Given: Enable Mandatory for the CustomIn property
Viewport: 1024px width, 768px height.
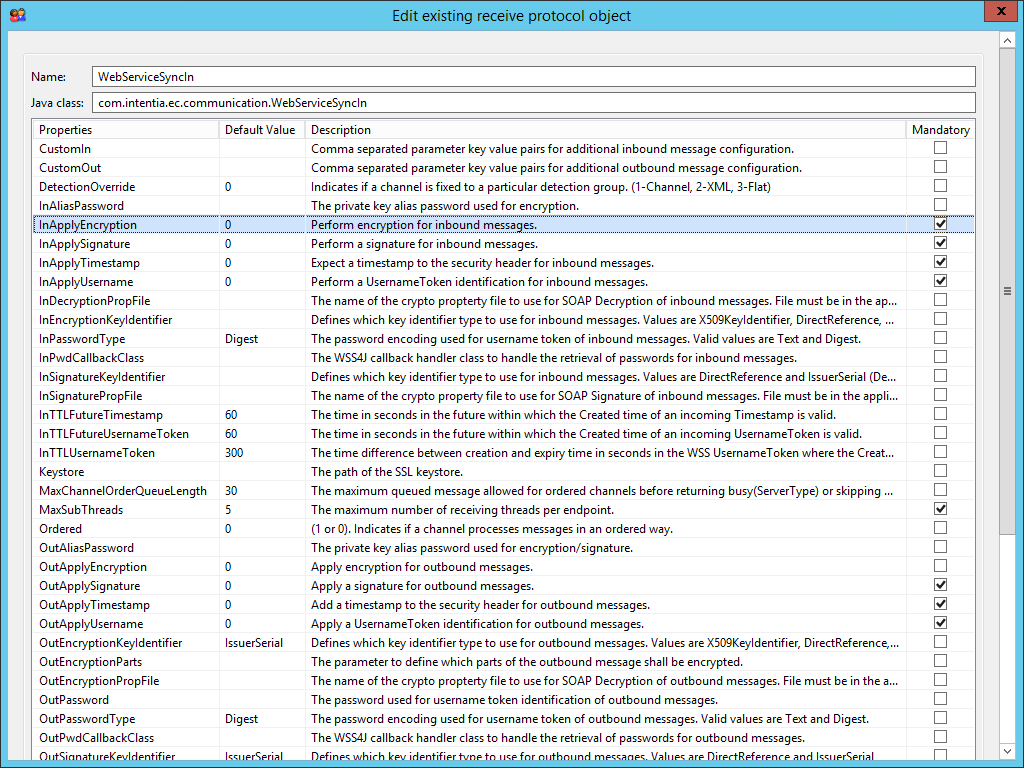Looking at the screenshot, I should [940, 148].
